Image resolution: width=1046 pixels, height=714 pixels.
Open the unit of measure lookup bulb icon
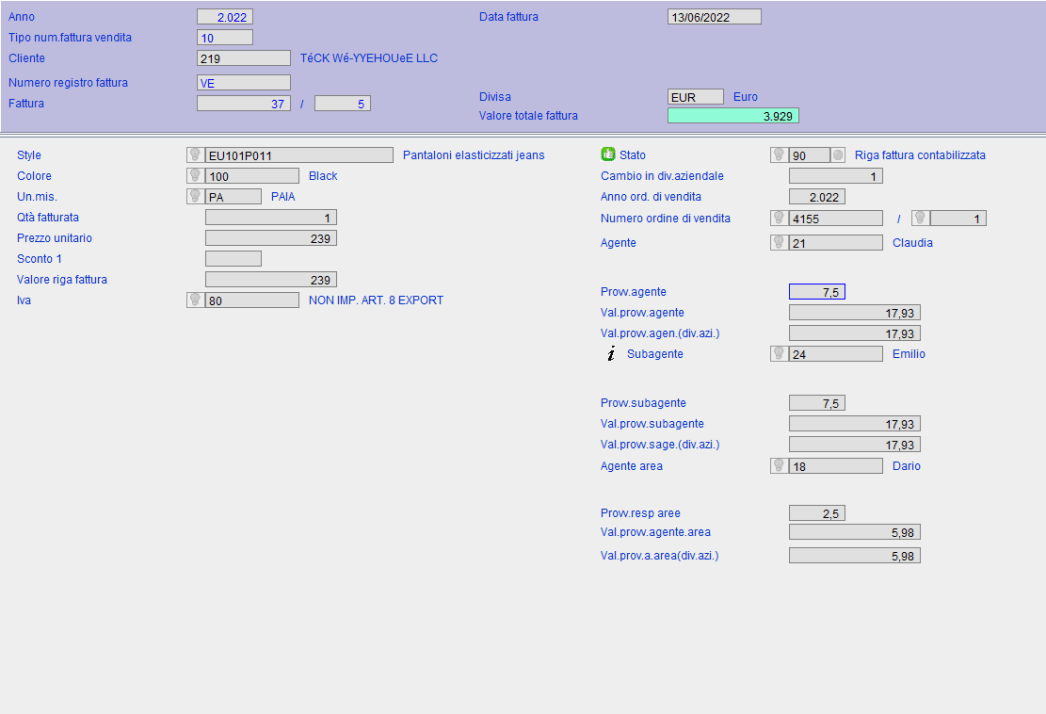point(195,197)
